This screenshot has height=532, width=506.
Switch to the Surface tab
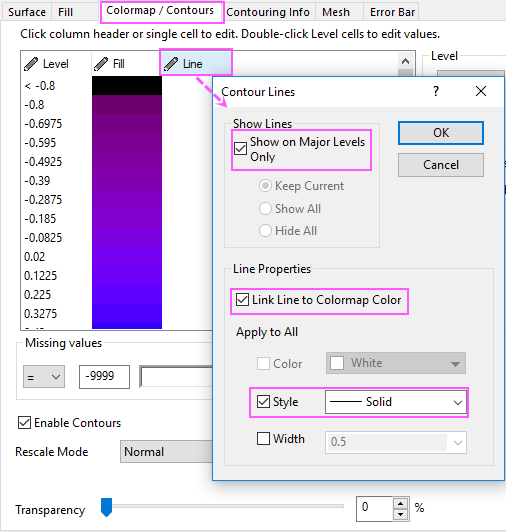[x=27, y=12]
